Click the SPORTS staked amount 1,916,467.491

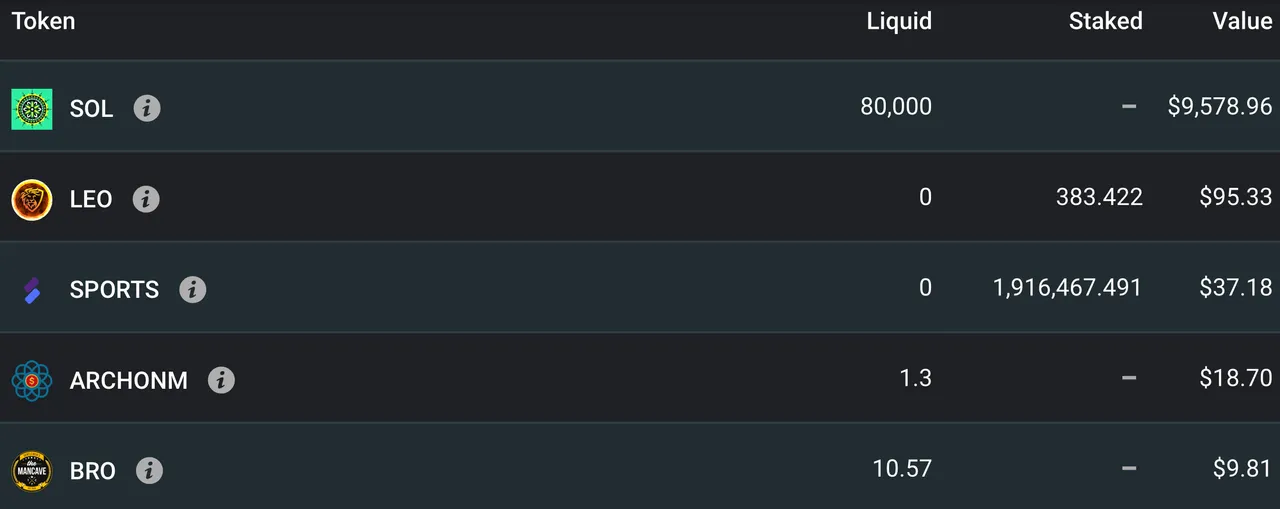click(x=1068, y=288)
